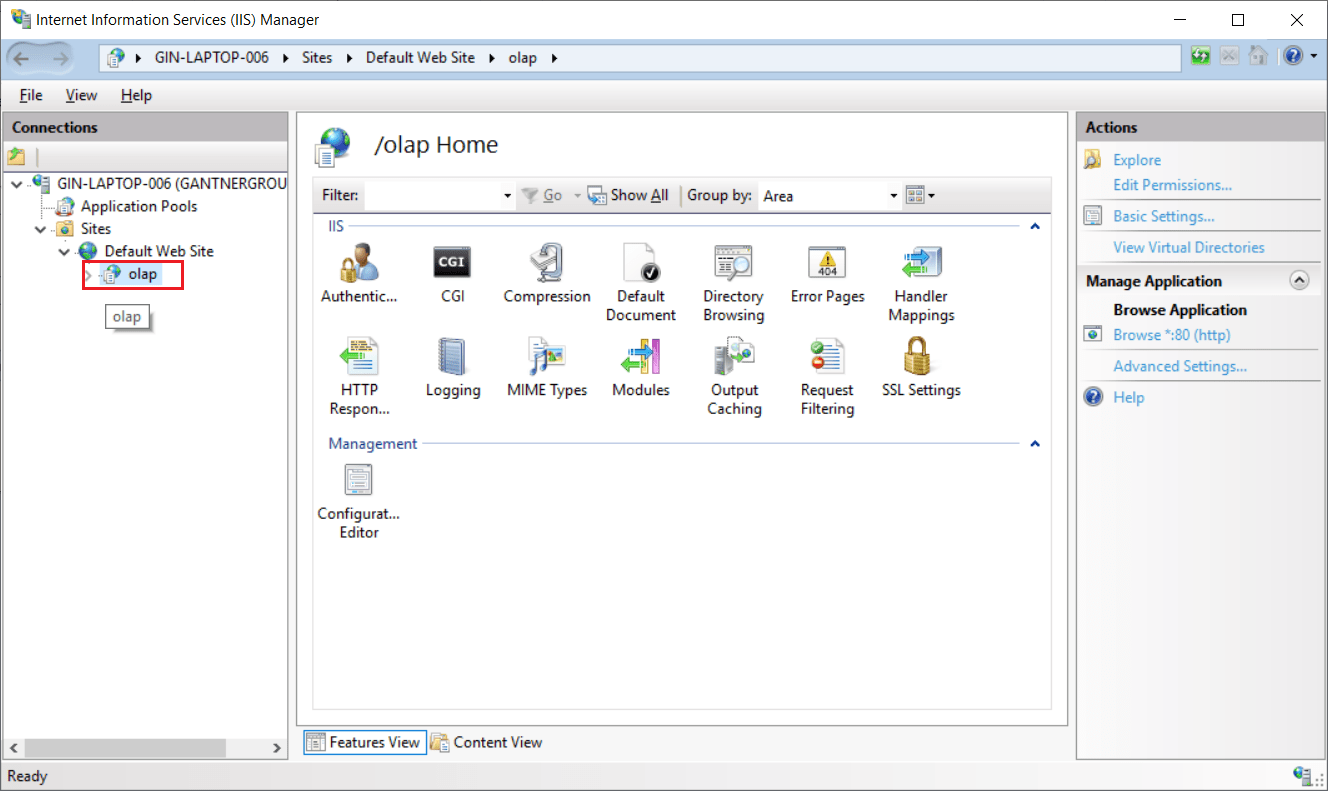The image size is (1328, 791).
Task: Select Default Web Site in the tree
Action: (159, 251)
